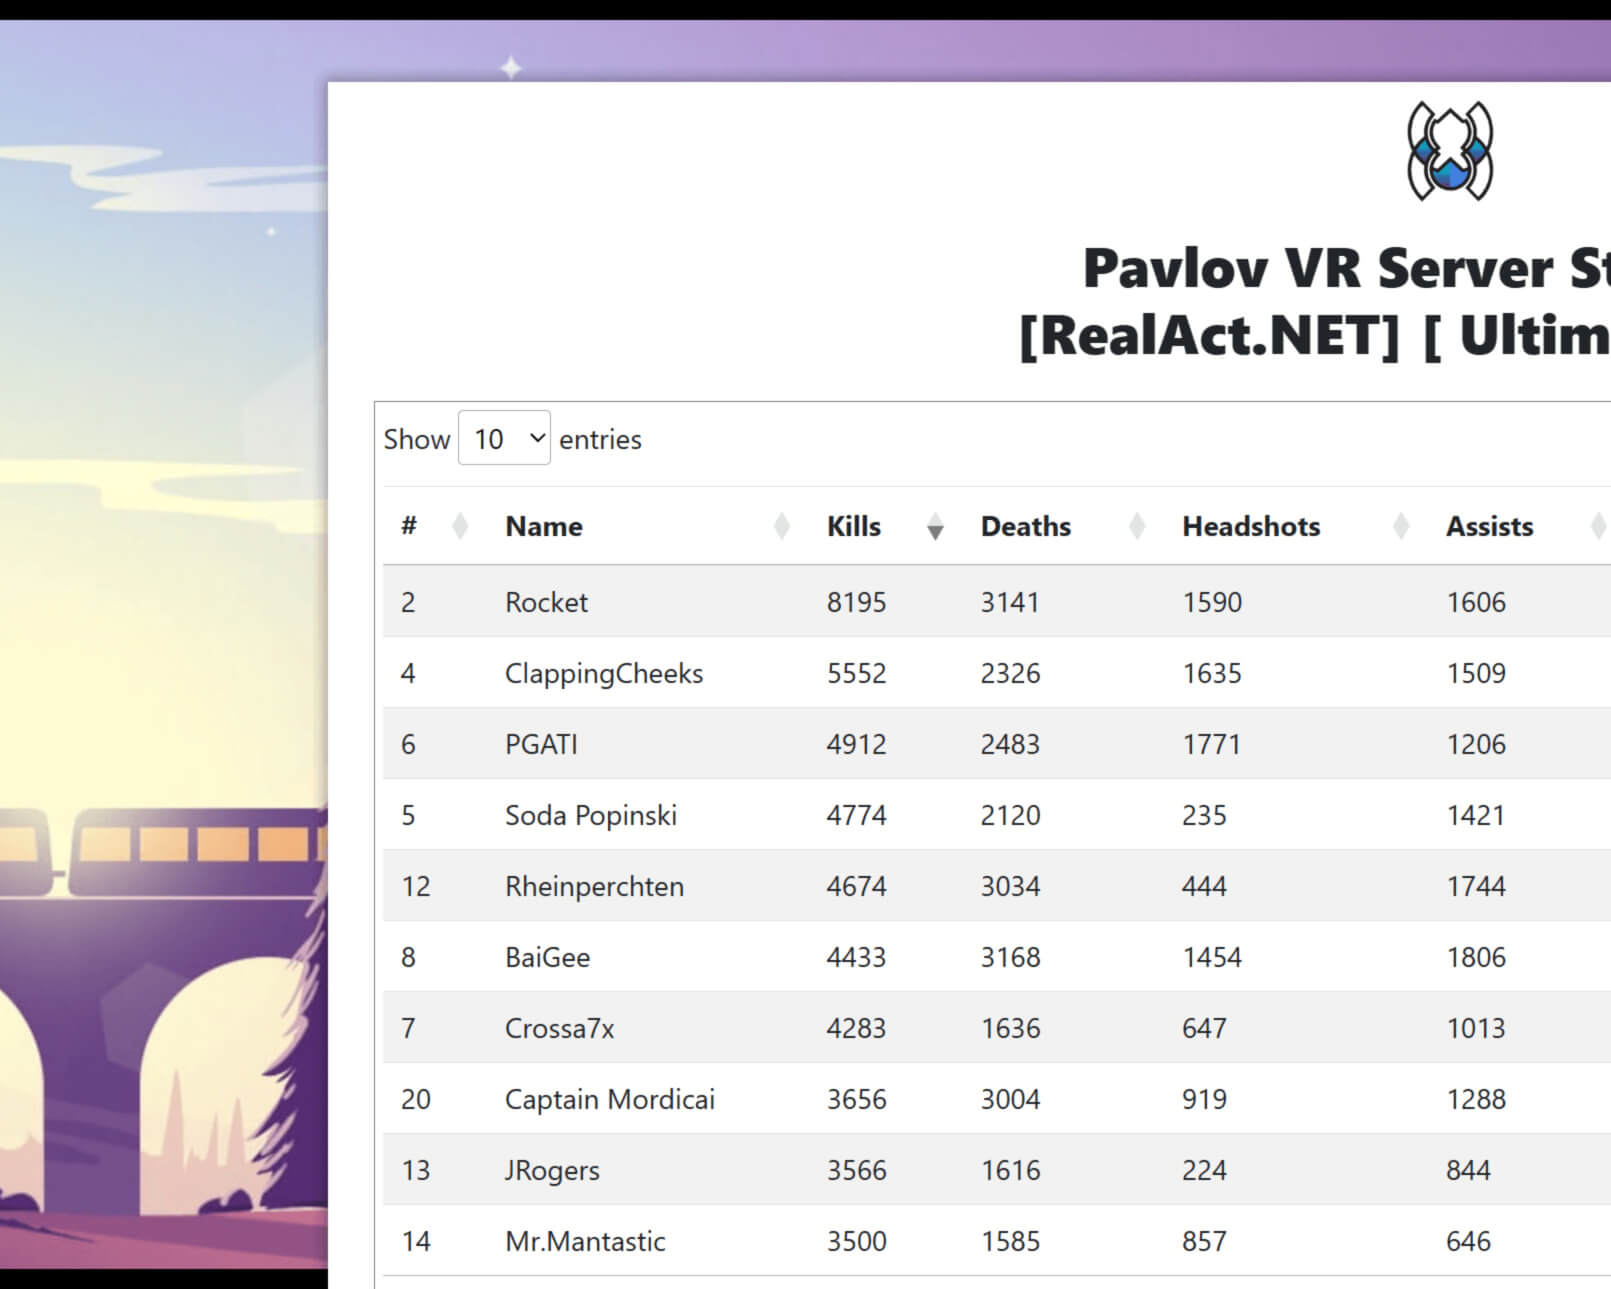Sort table by the Name column
1611x1289 pixels.
(x=647, y=526)
